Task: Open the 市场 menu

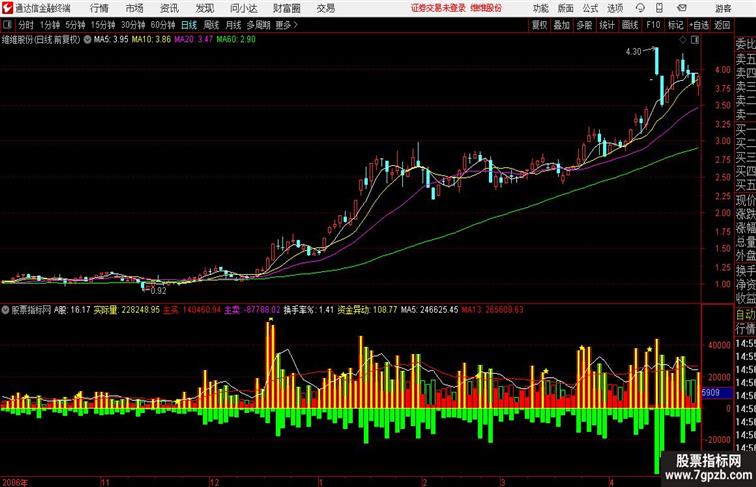Action: [x=135, y=8]
